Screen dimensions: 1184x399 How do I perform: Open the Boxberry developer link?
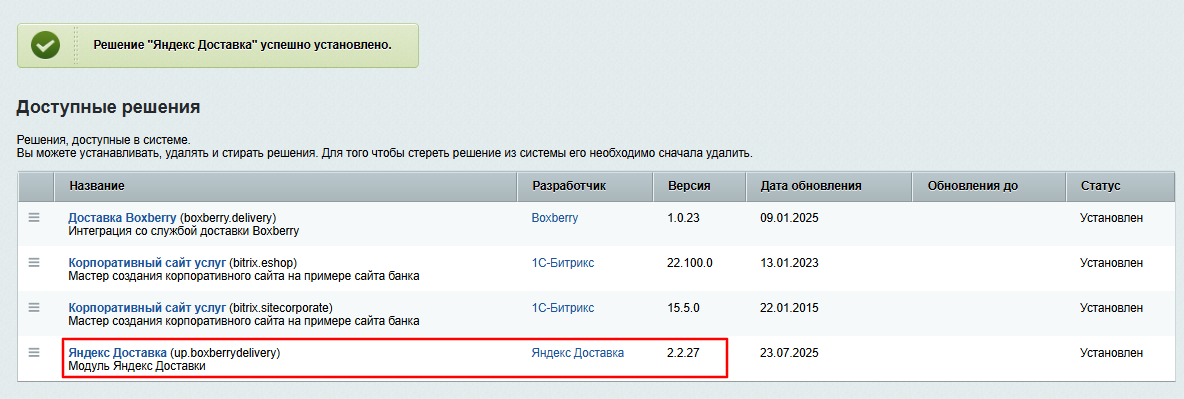555,218
